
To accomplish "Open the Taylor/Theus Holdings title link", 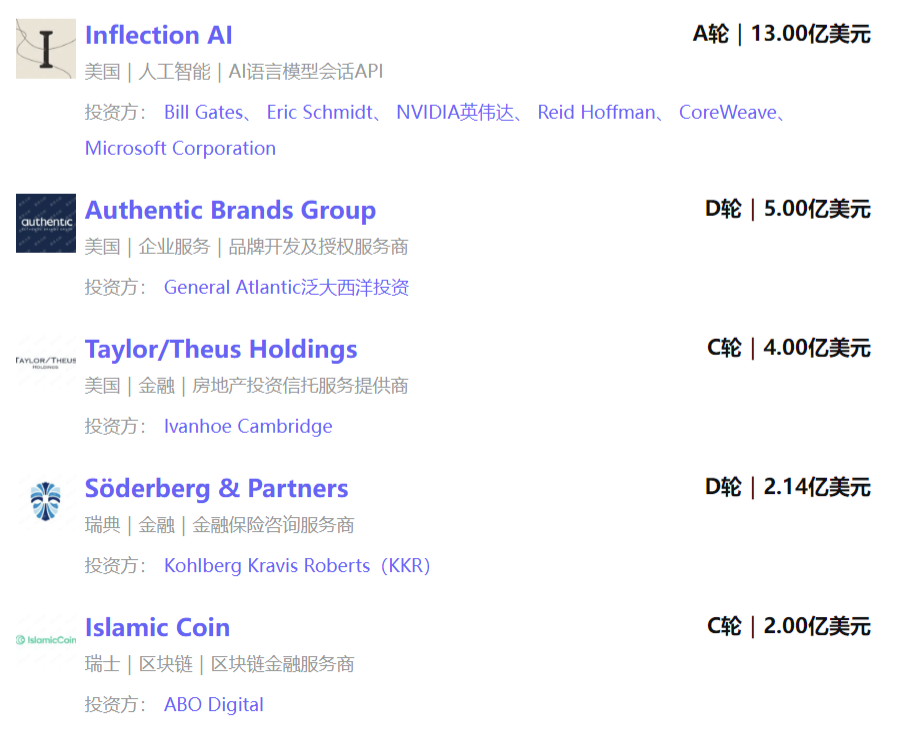I will pyautogui.click(x=220, y=349).
